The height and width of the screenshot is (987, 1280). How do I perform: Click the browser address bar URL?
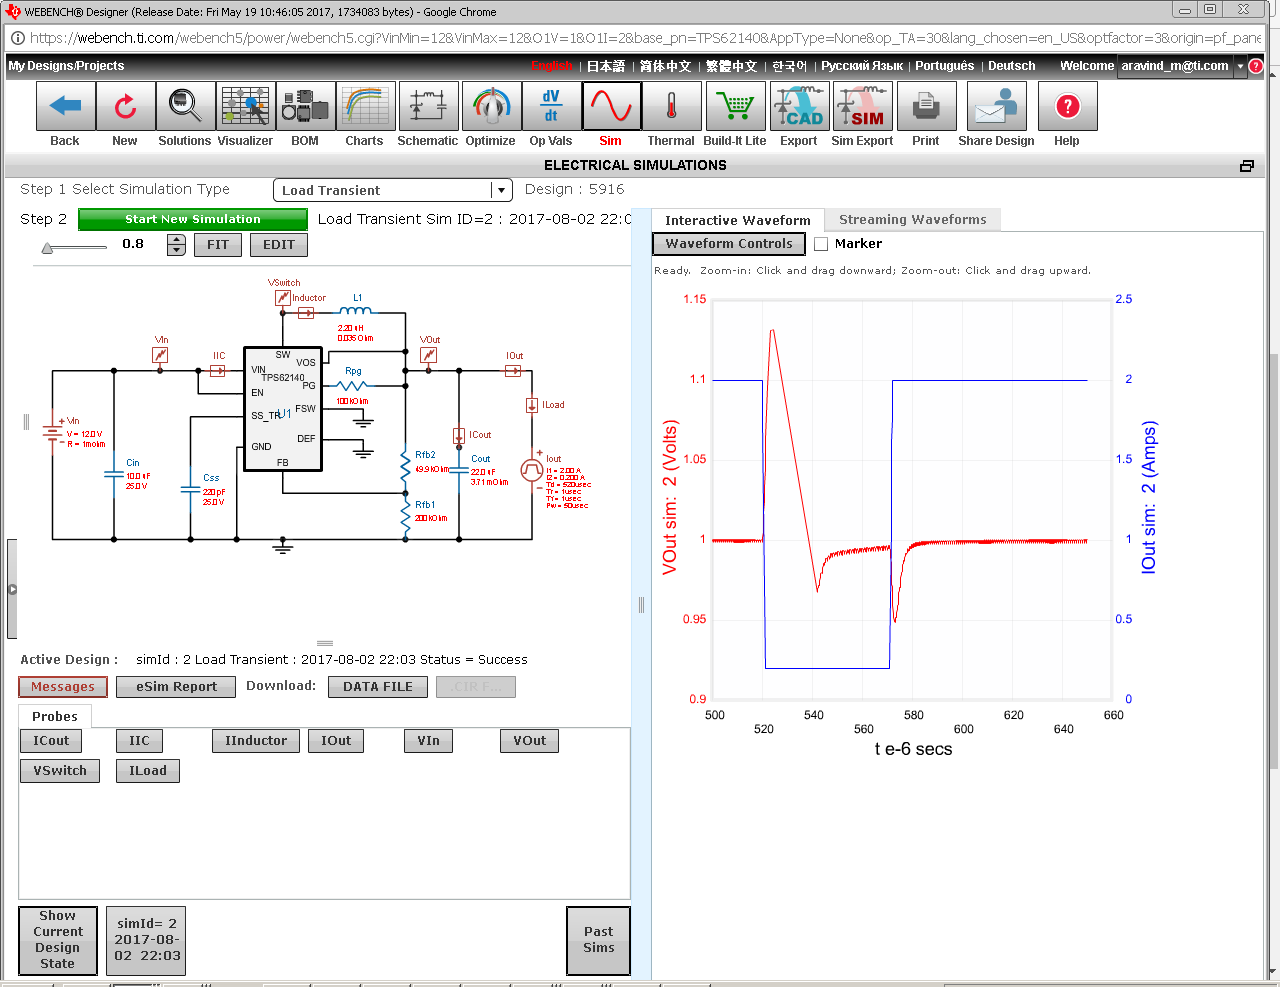tap(645, 38)
